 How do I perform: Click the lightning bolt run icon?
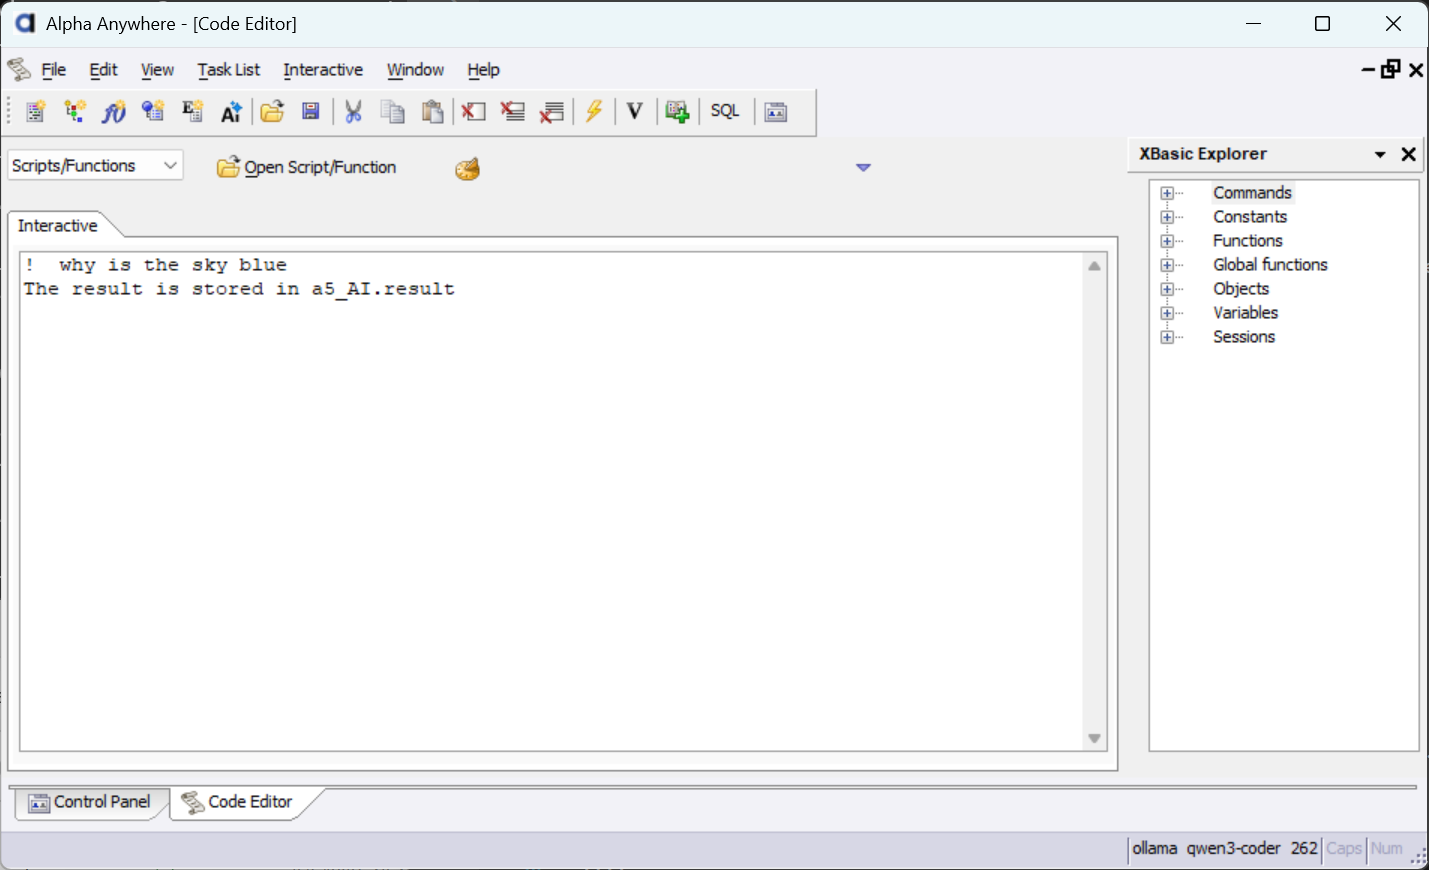(x=594, y=111)
